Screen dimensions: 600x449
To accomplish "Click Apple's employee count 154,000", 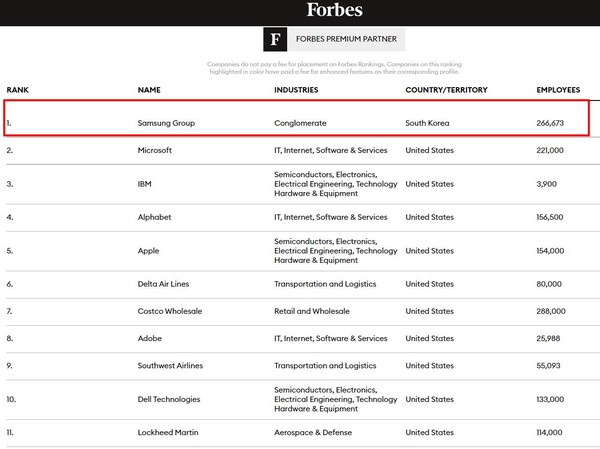I will click(x=550, y=251).
